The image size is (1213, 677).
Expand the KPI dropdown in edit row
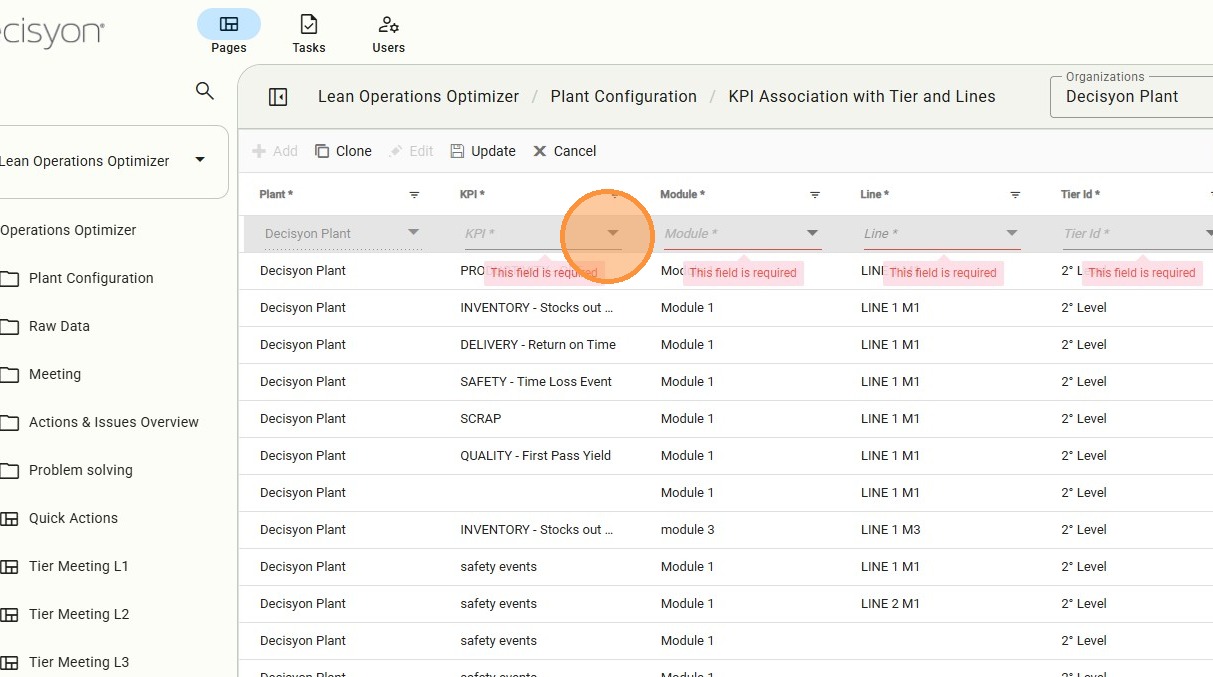(x=612, y=233)
